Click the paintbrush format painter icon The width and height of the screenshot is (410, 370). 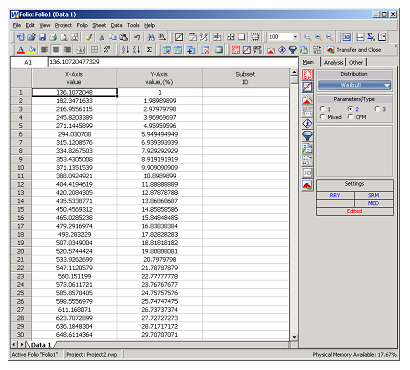[89, 37]
